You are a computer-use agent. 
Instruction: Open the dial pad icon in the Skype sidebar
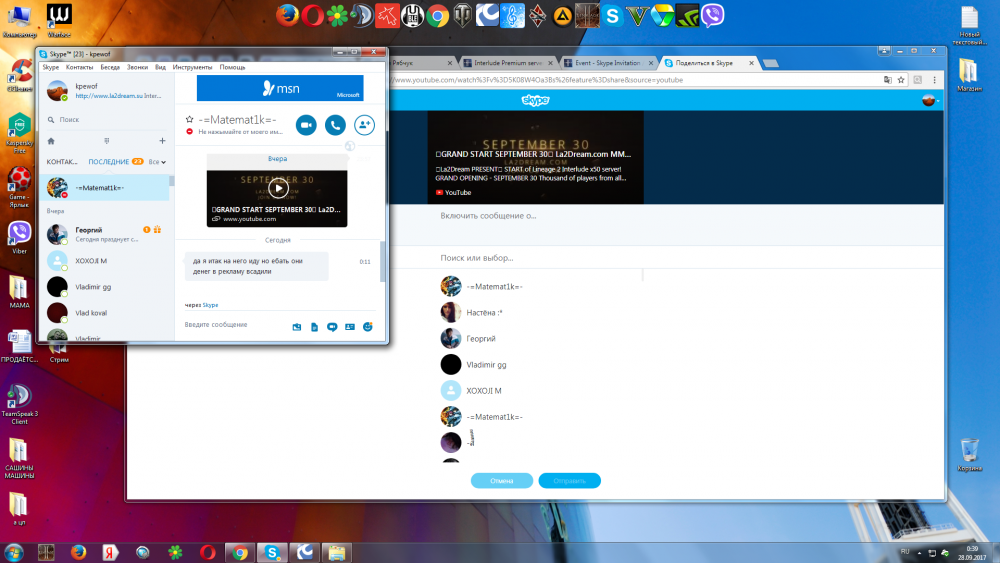(107, 141)
